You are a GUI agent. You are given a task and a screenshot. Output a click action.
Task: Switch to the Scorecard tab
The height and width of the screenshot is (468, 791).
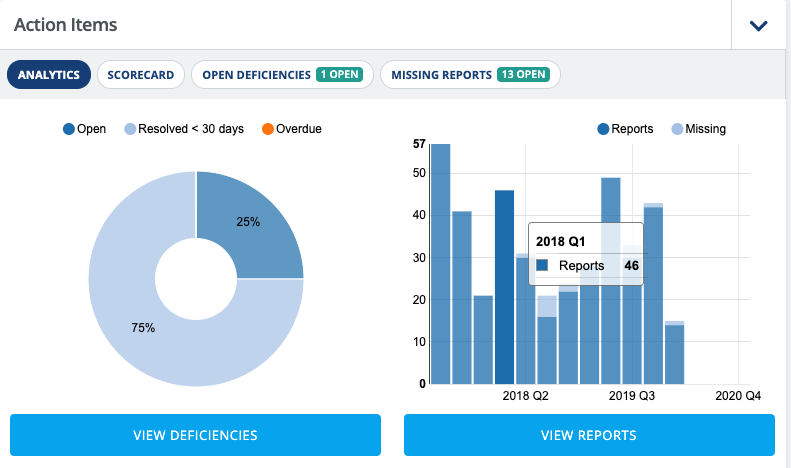point(141,75)
